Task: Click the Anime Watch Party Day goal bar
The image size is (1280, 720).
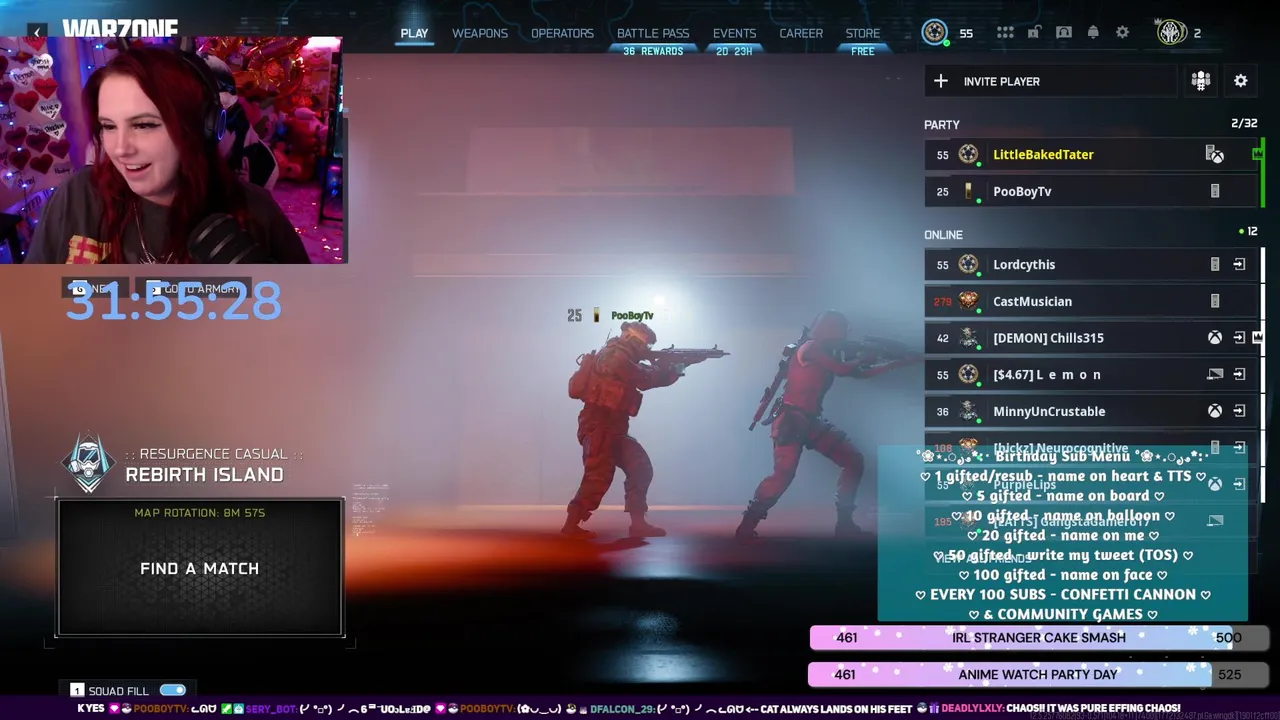Action: click(x=1038, y=674)
